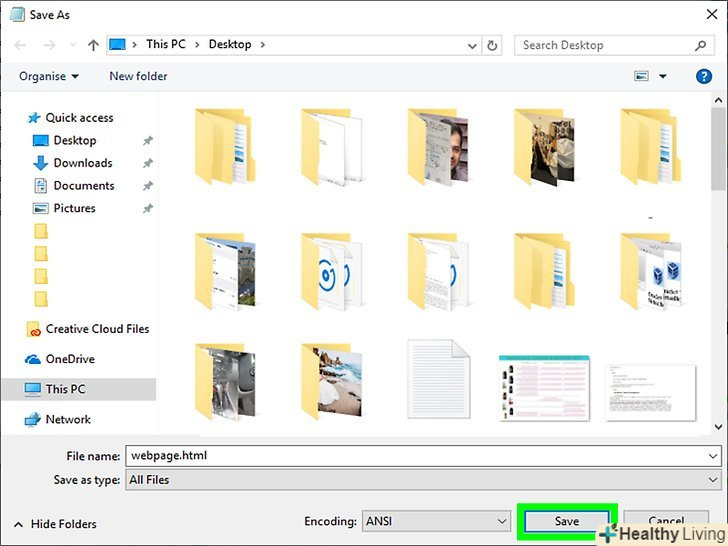Image resolution: width=728 pixels, height=546 pixels.
Task: Create a New folder
Action: point(138,76)
